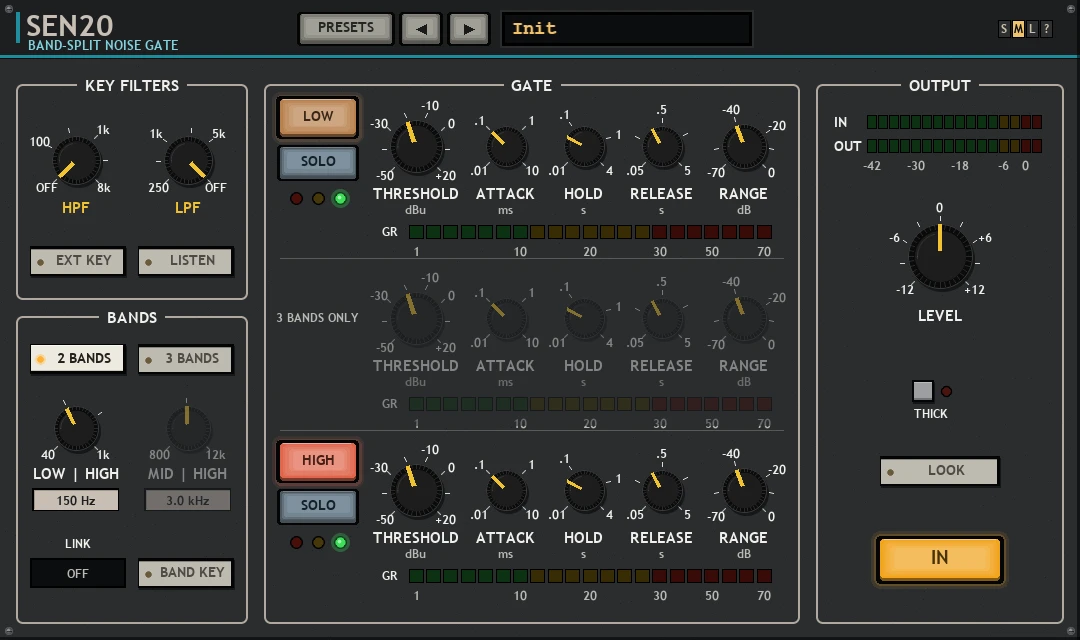Toggle the BAND KEY button
1080x640 pixels.
[x=185, y=573]
